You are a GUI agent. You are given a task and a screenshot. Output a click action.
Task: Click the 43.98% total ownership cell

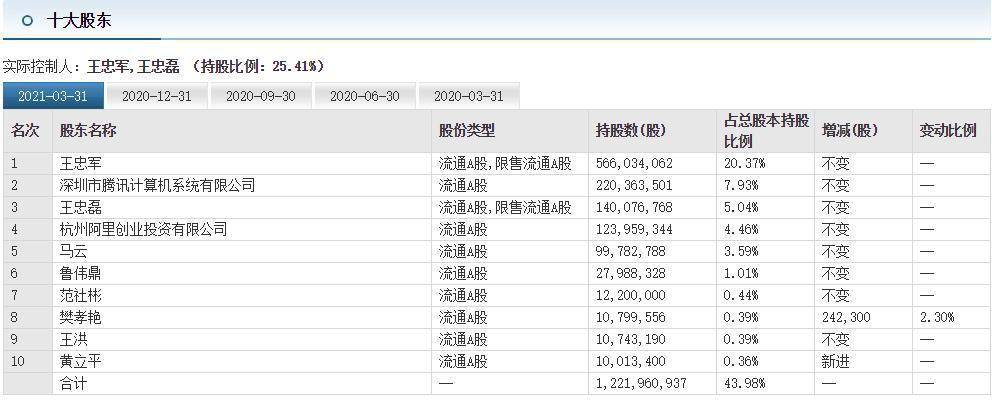(x=745, y=384)
